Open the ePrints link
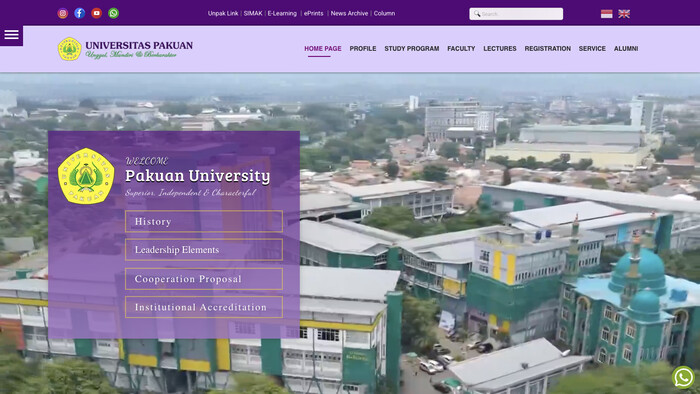The height and width of the screenshot is (394, 700). (313, 13)
